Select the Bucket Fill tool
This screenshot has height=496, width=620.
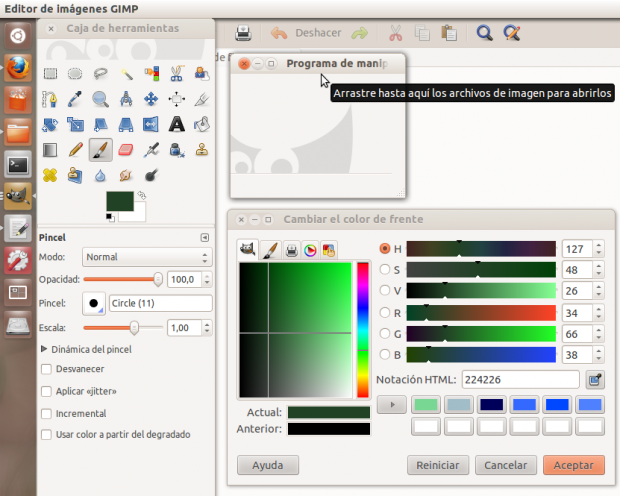pos(202,125)
